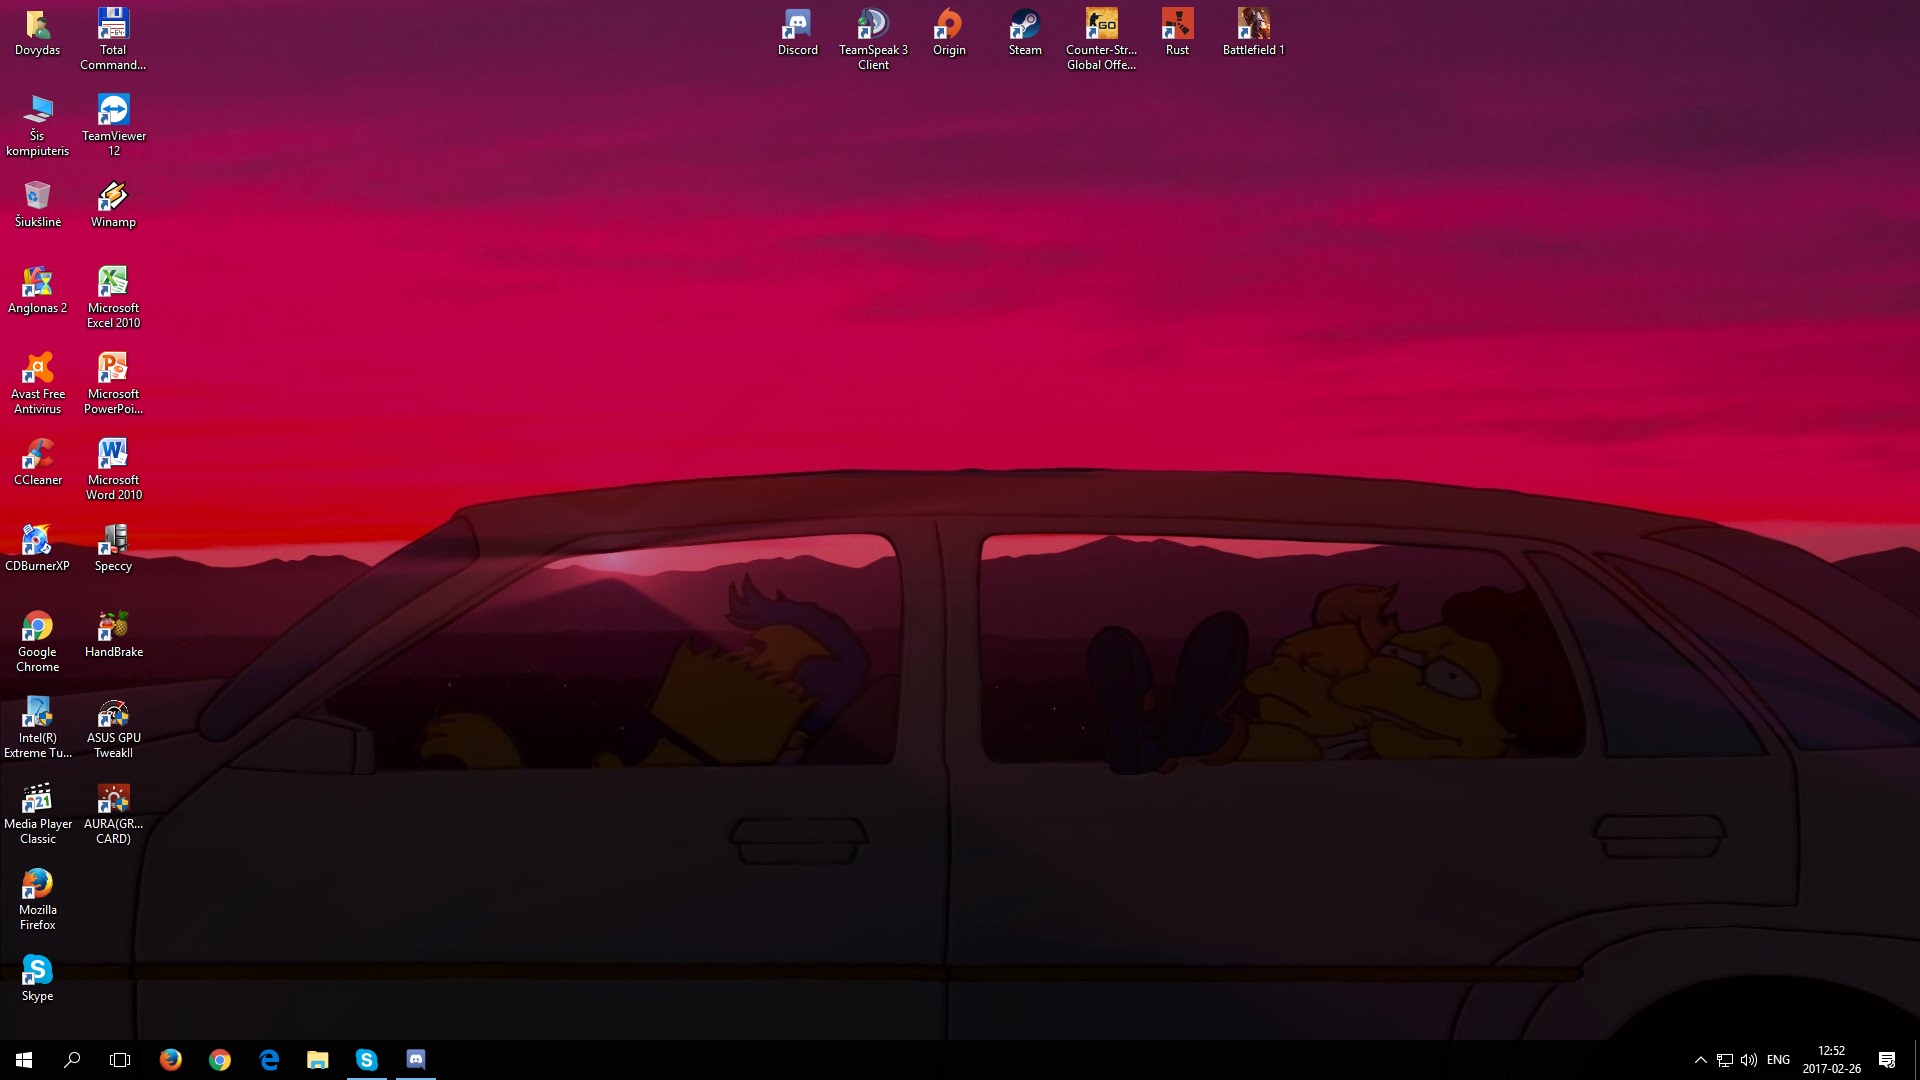Open Chrome from the taskbar

(220, 1060)
